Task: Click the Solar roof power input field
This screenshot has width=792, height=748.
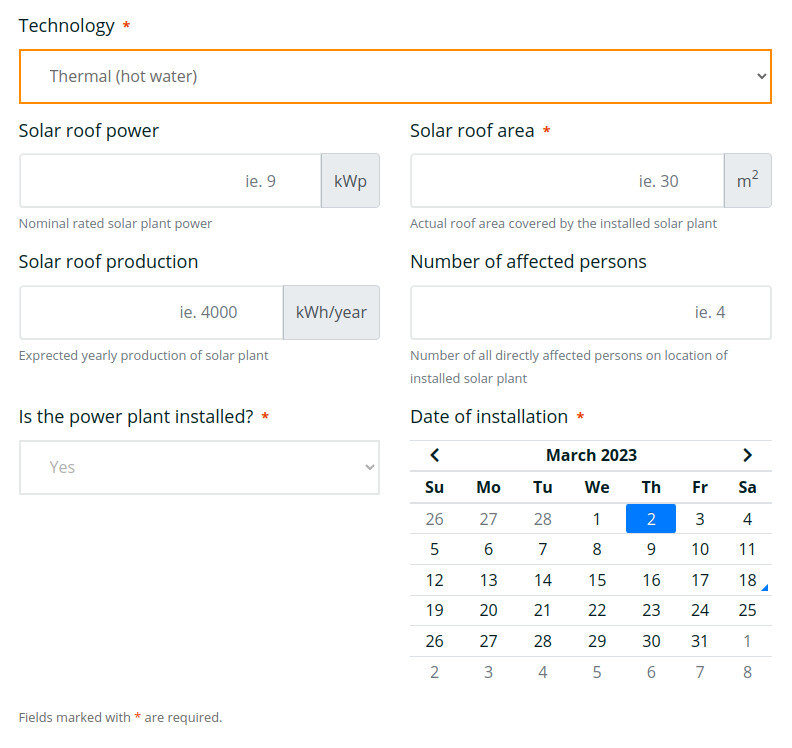Action: click(170, 181)
